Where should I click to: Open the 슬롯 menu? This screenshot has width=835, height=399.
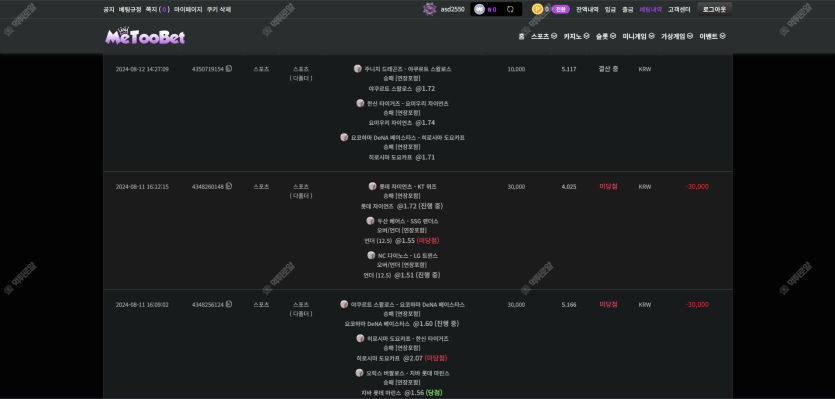click(606, 36)
